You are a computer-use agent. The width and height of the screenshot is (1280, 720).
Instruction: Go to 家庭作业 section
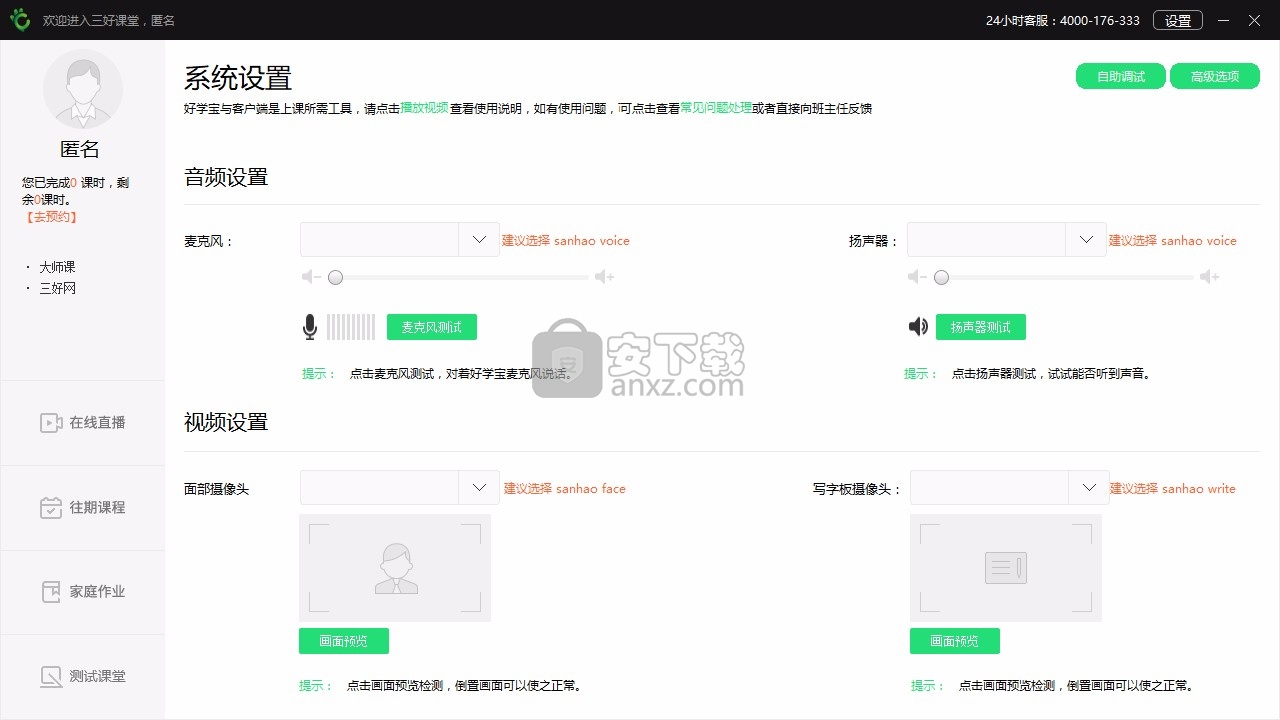click(83, 591)
